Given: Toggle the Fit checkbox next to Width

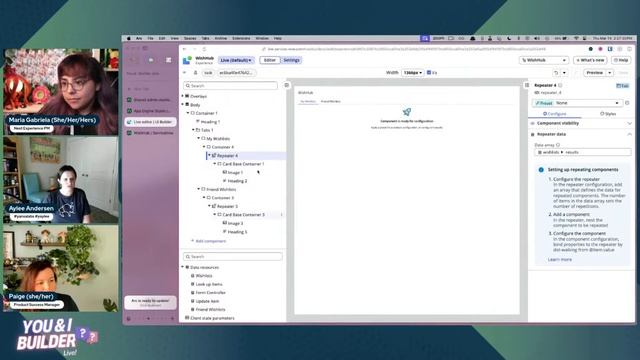Looking at the screenshot, I should coord(429,73).
